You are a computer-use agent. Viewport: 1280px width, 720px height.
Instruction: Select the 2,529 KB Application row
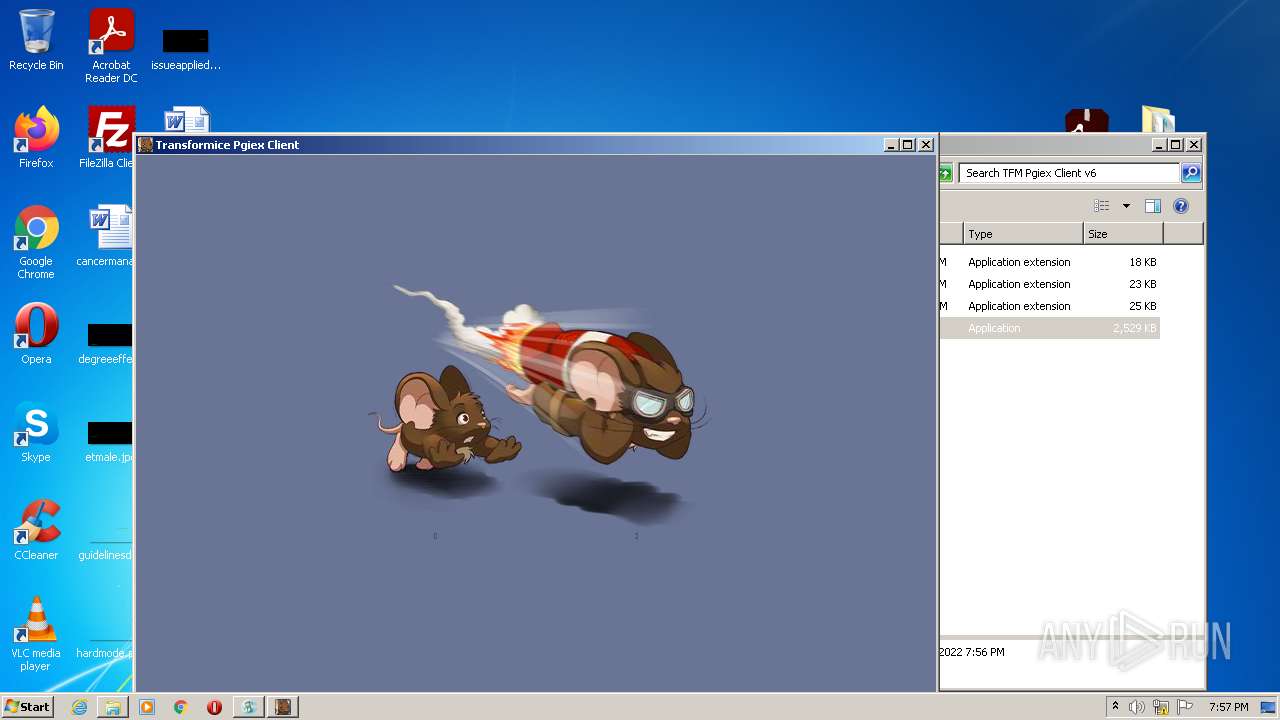[x=1050, y=328]
